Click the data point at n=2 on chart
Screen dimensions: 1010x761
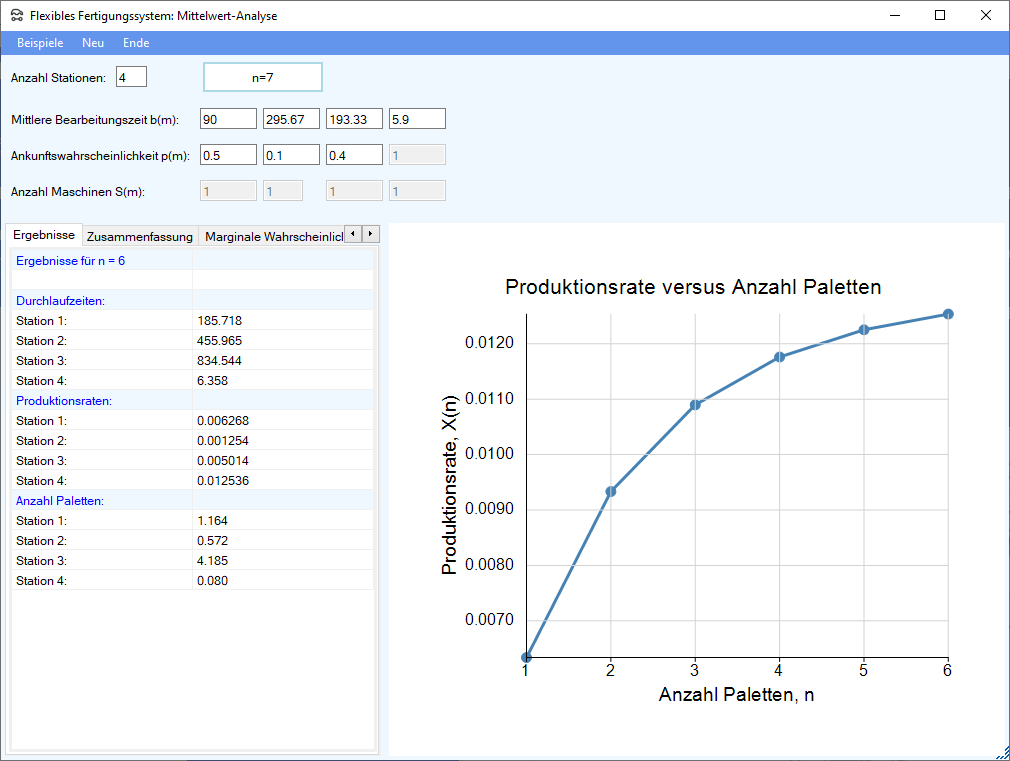click(x=610, y=491)
